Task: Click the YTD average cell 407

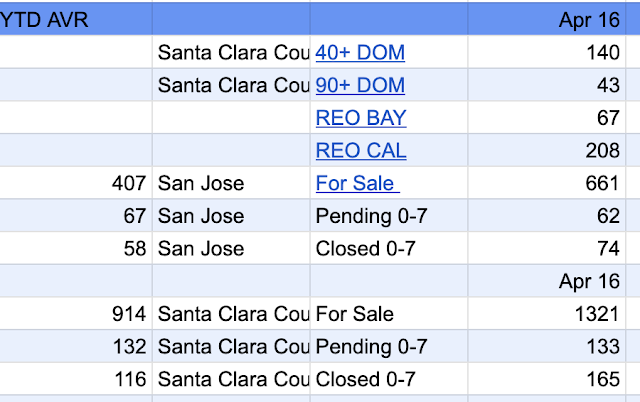Action: click(x=76, y=183)
